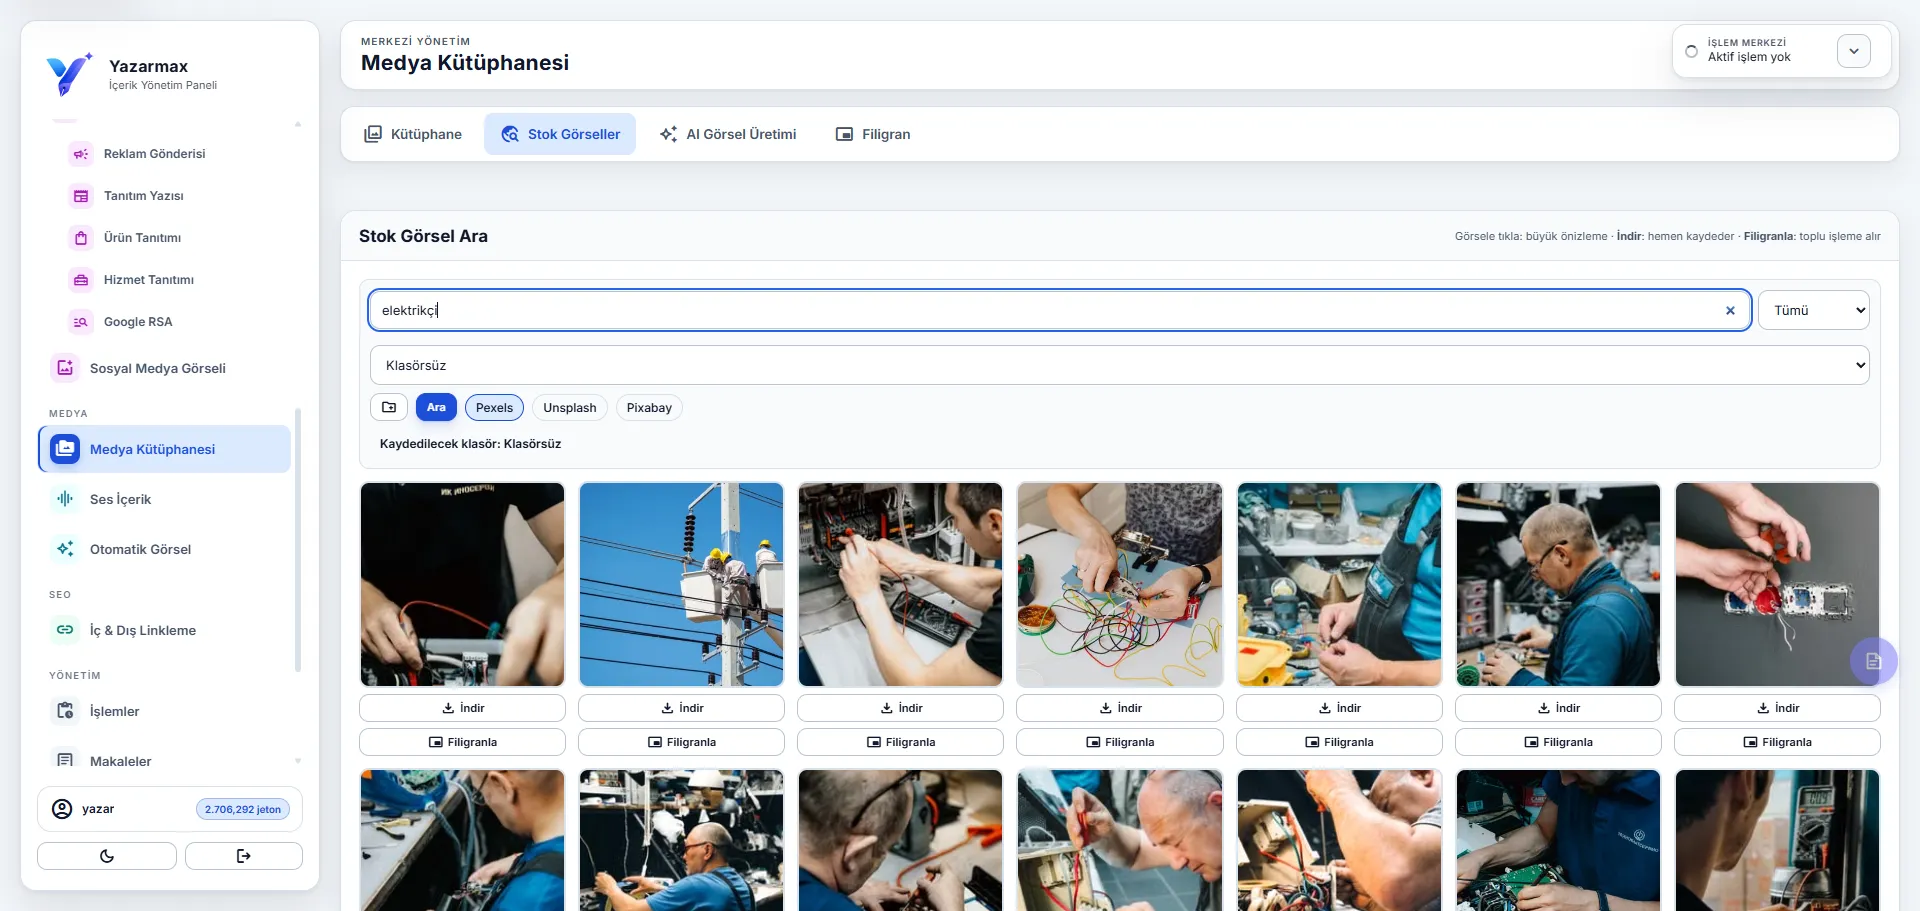Toggle the Unsplash source filter
The height and width of the screenshot is (911, 1920).
tap(570, 408)
